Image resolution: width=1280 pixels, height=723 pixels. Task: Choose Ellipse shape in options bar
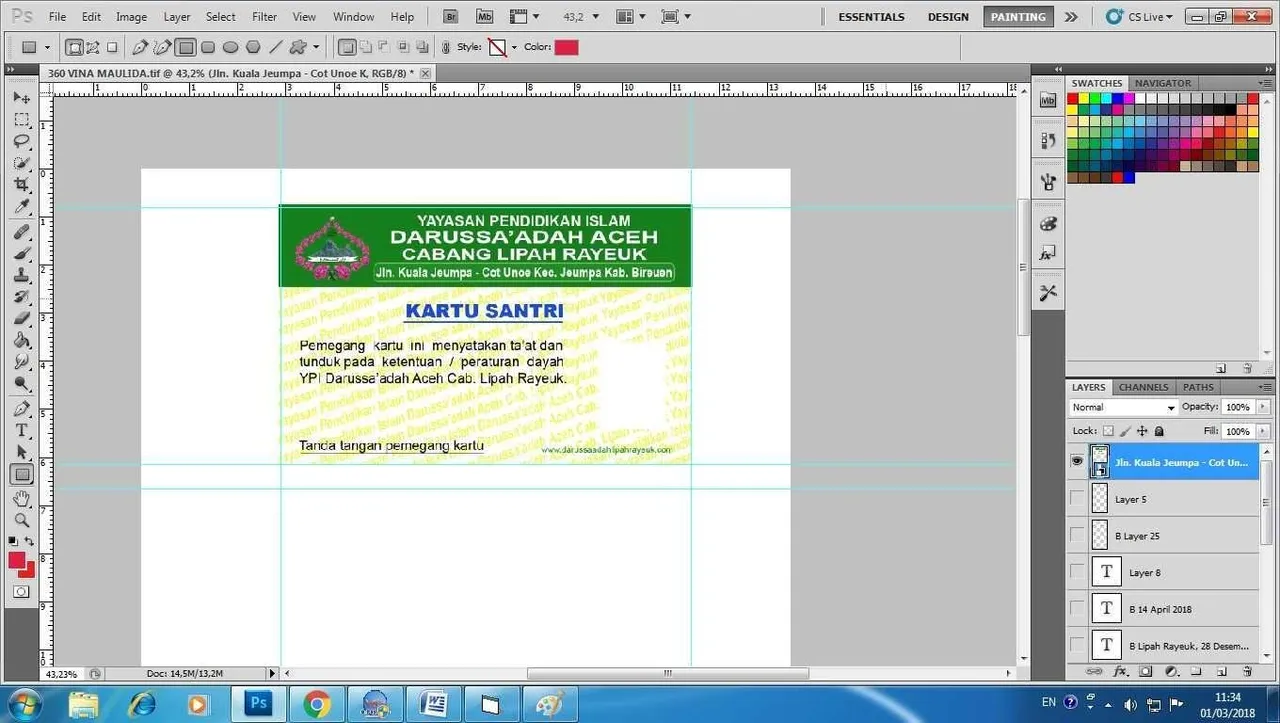coord(230,47)
